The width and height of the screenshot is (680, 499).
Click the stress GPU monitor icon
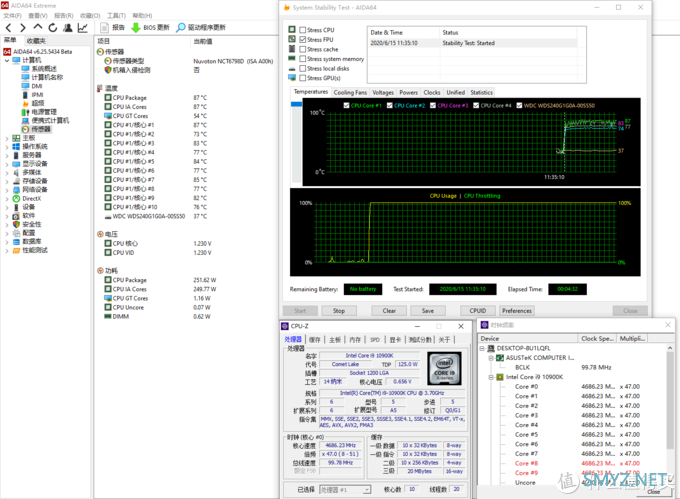[292, 78]
